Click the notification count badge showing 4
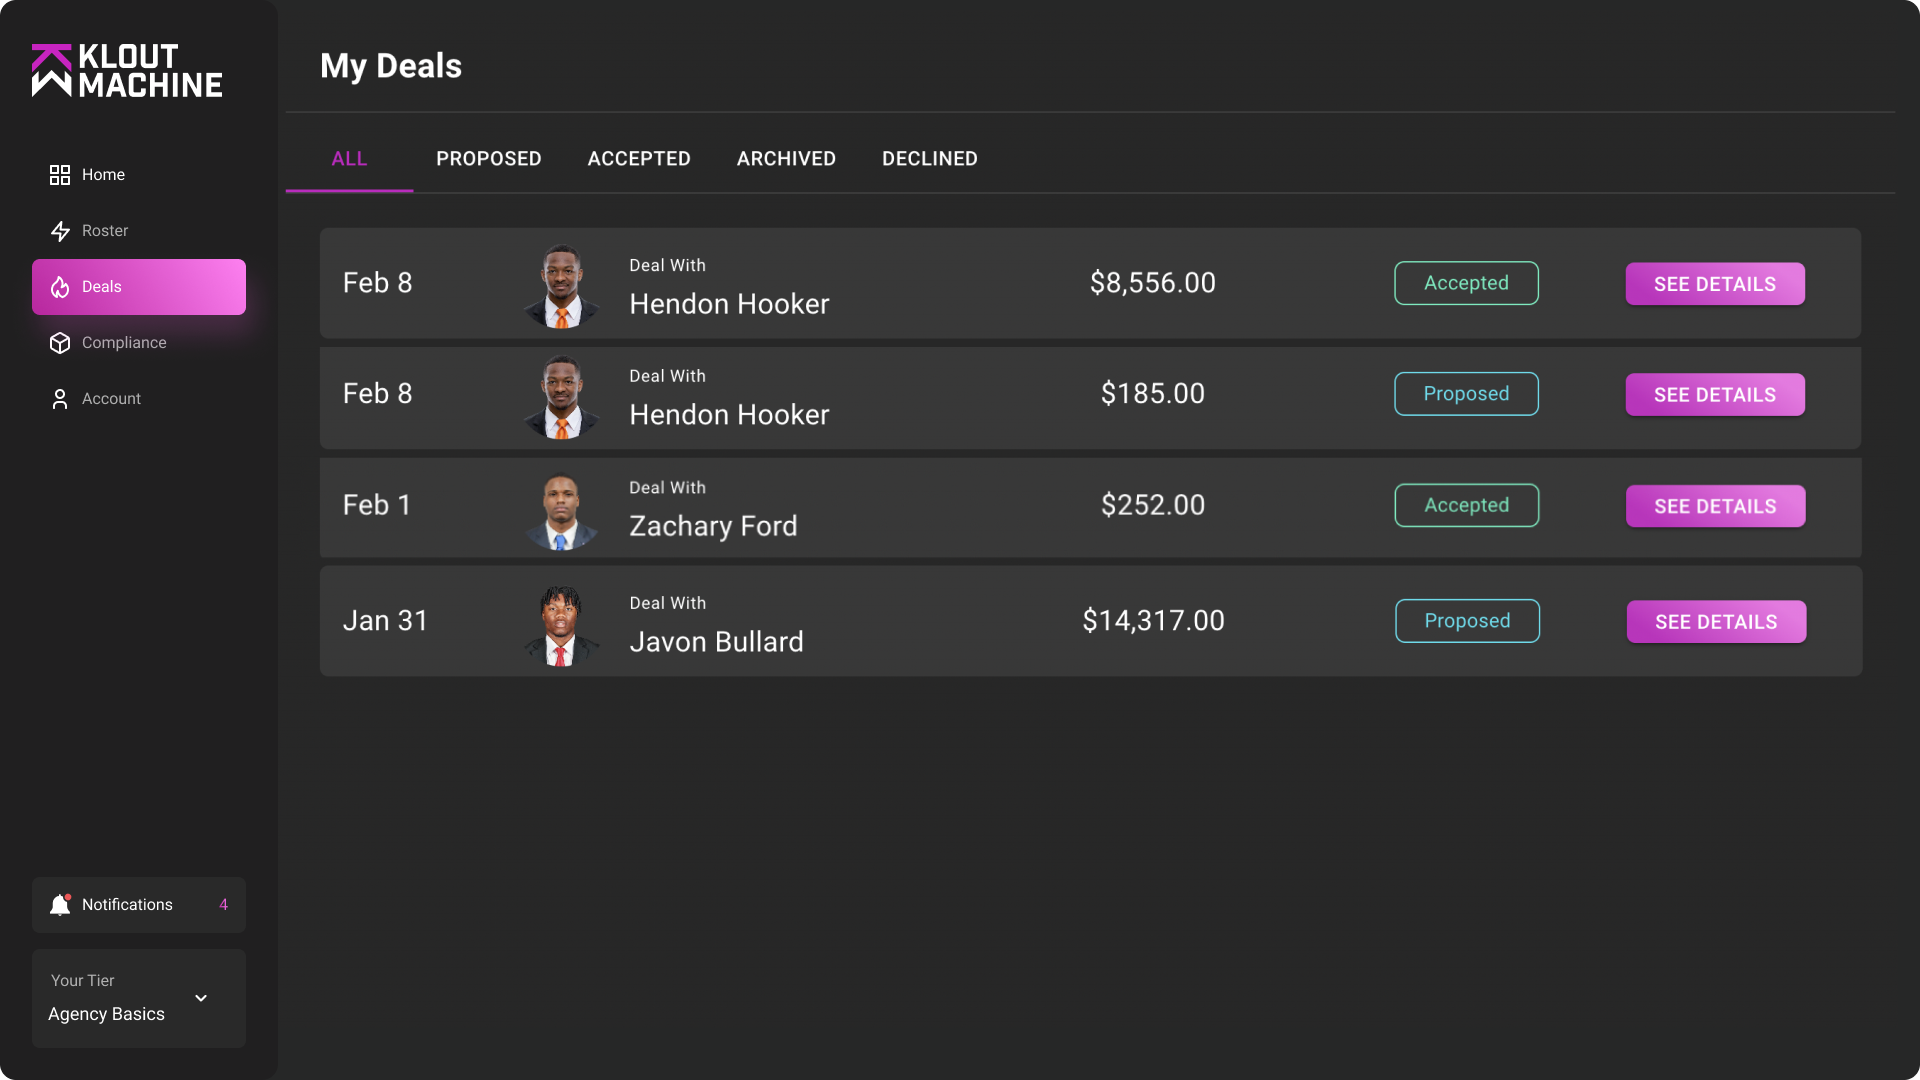The width and height of the screenshot is (1920, 1080). click(x=223, y=904)
